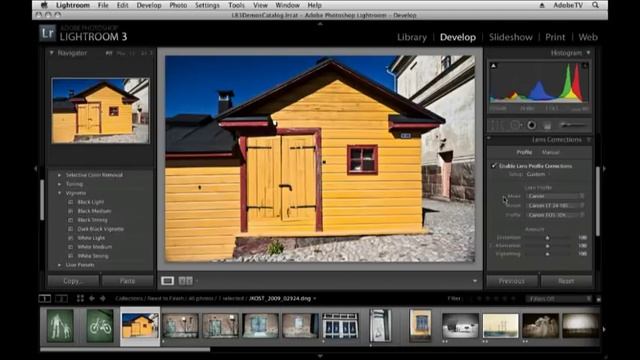The image size is (640, 360).
Task: Click the main window display icon in filmstrip bar
Action: pyautogui.click(x=45, y=298)
